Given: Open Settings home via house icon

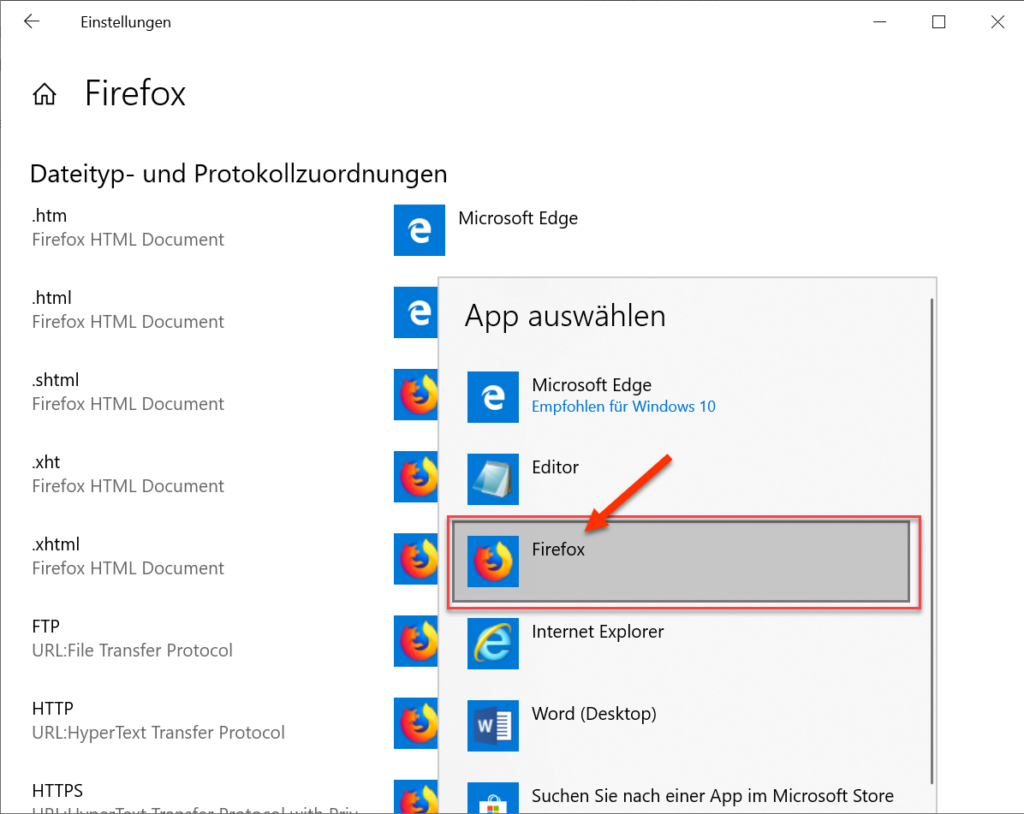Looking at the screenshot, I should (44, 94).
